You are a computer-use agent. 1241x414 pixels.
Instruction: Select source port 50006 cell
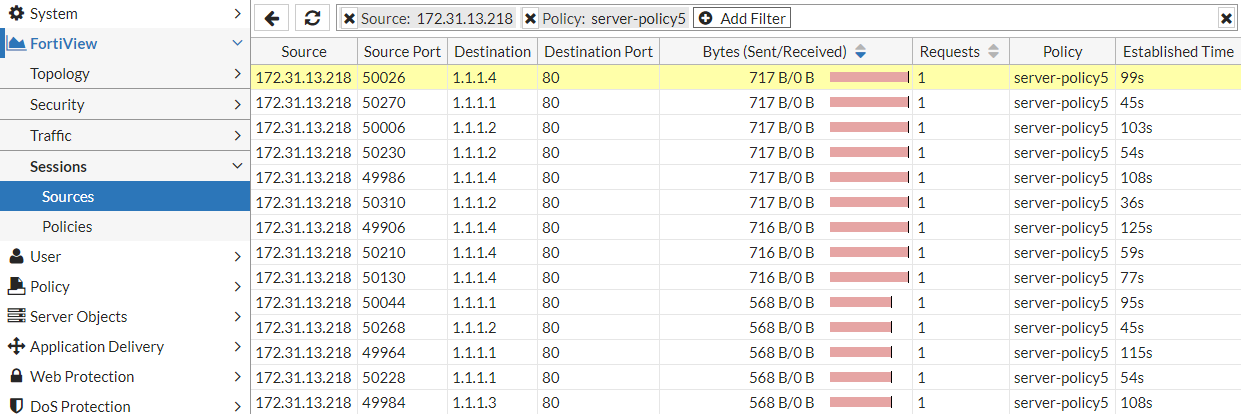coord(401,127)
